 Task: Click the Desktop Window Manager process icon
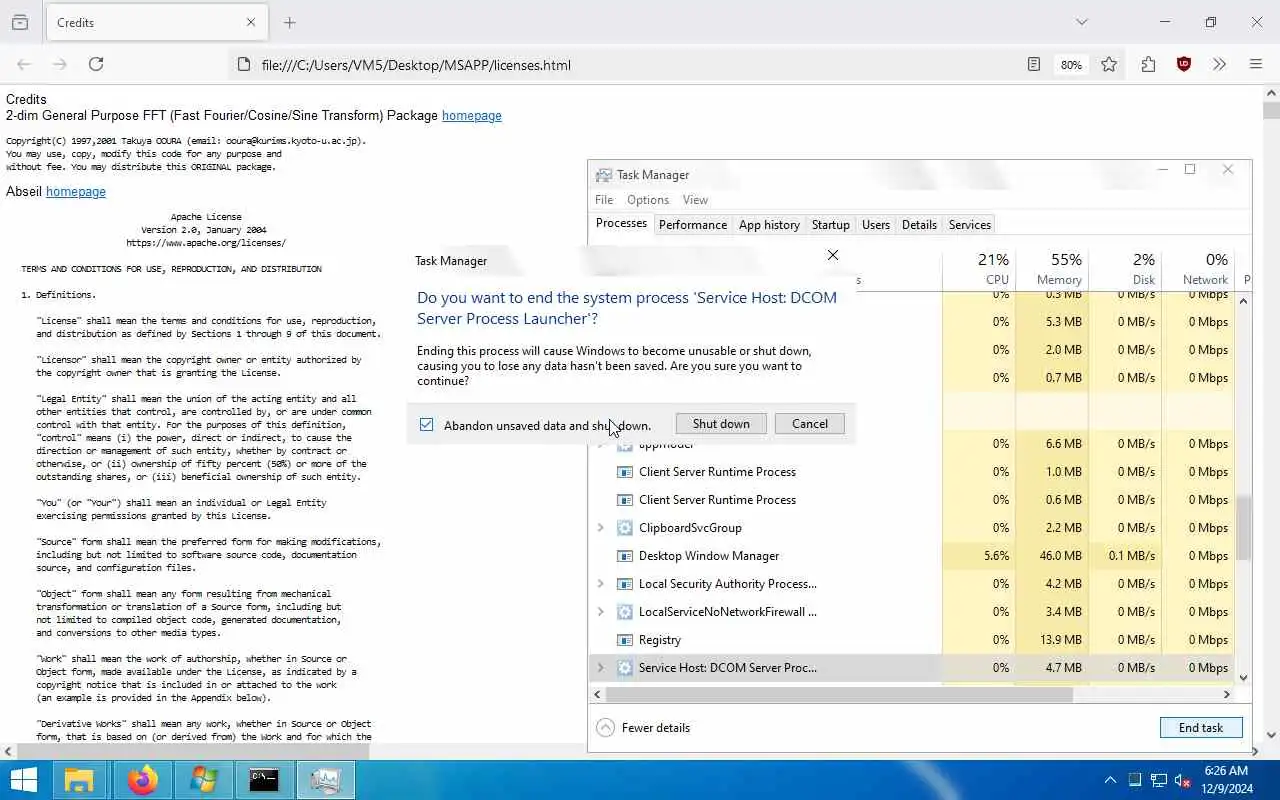(x=625, y=556)
